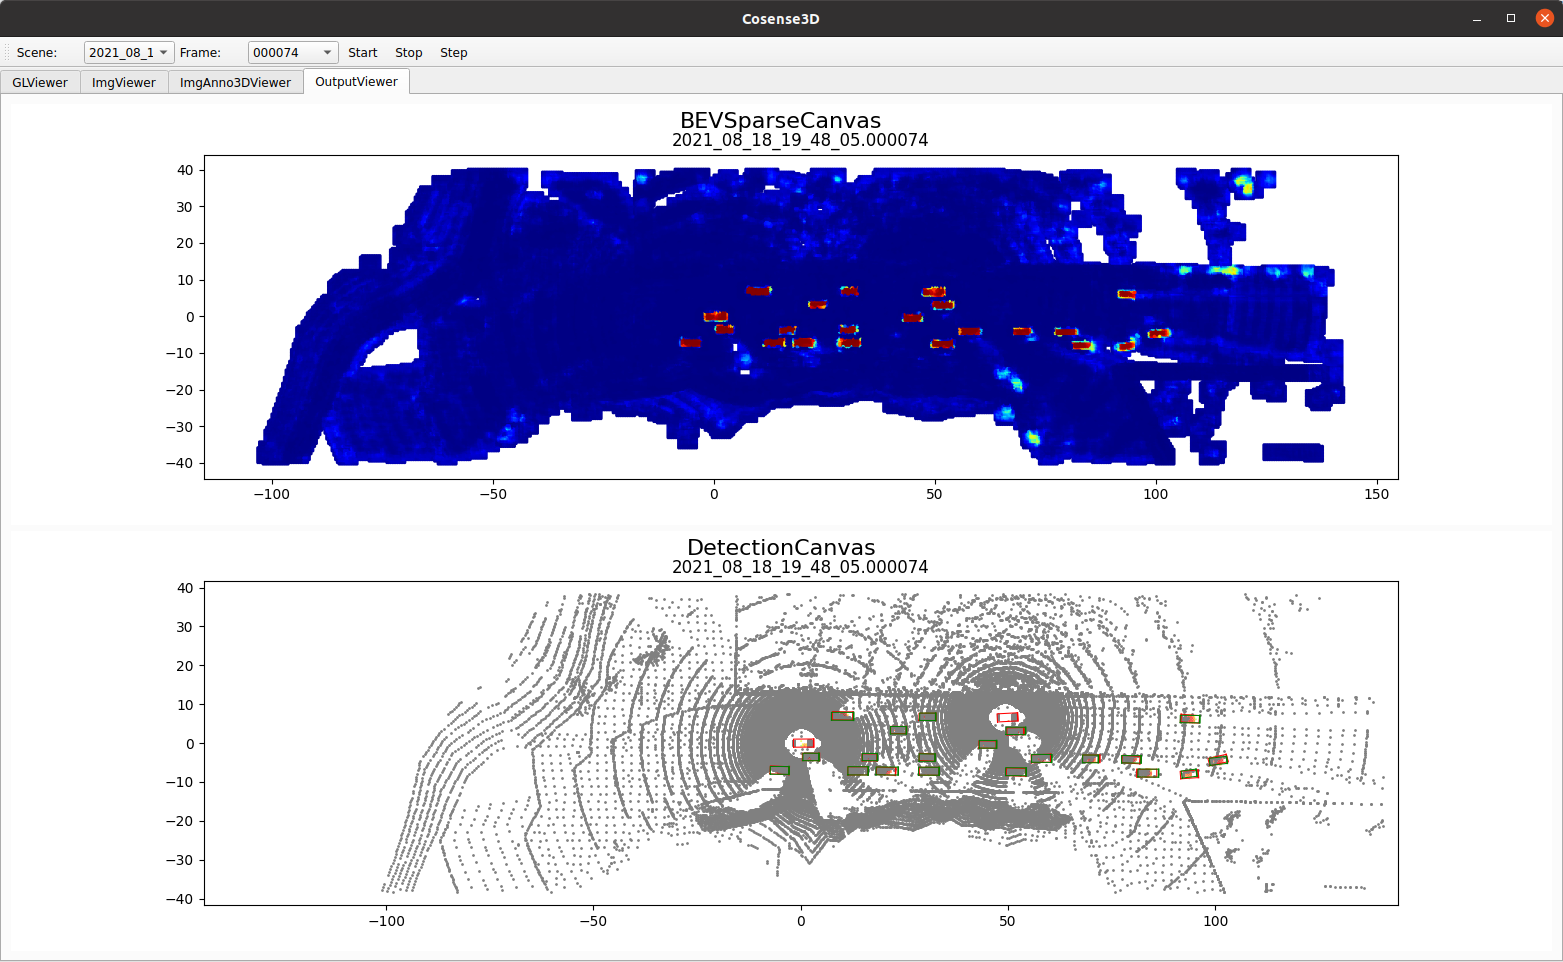Click the Cosense3D window title

click(781, 19)
